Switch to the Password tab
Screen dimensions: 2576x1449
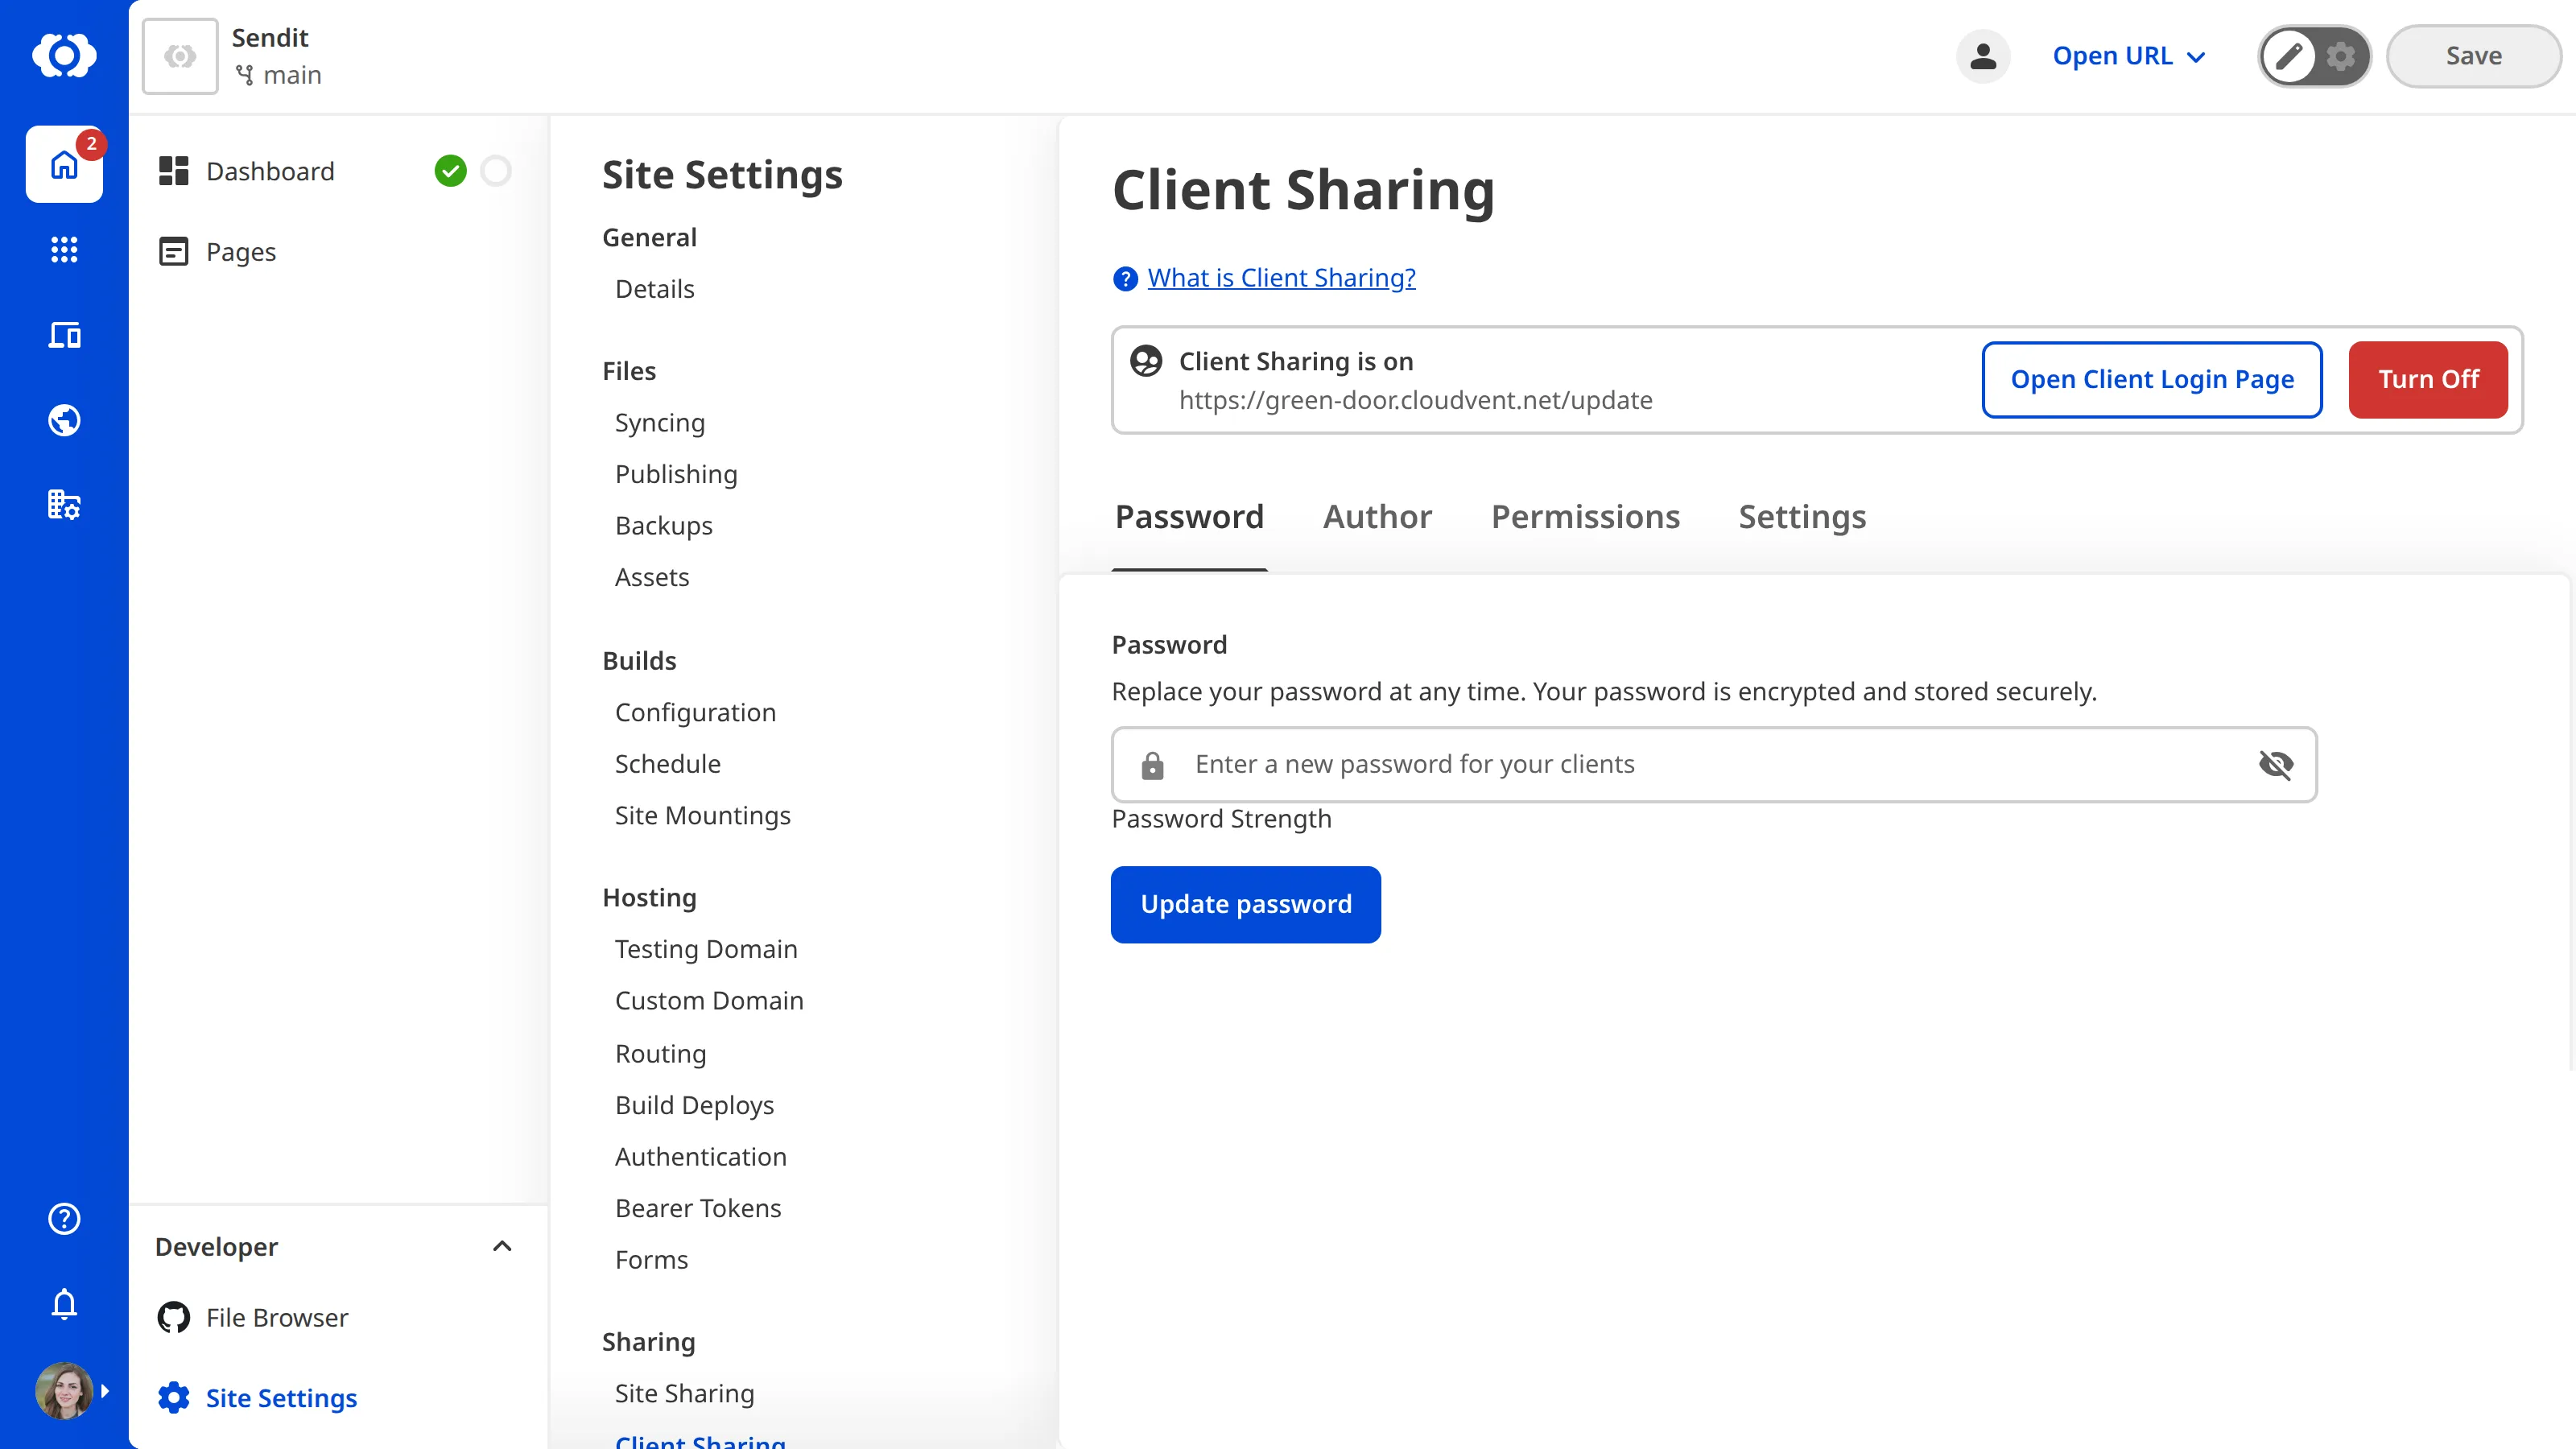[1189, 517]
